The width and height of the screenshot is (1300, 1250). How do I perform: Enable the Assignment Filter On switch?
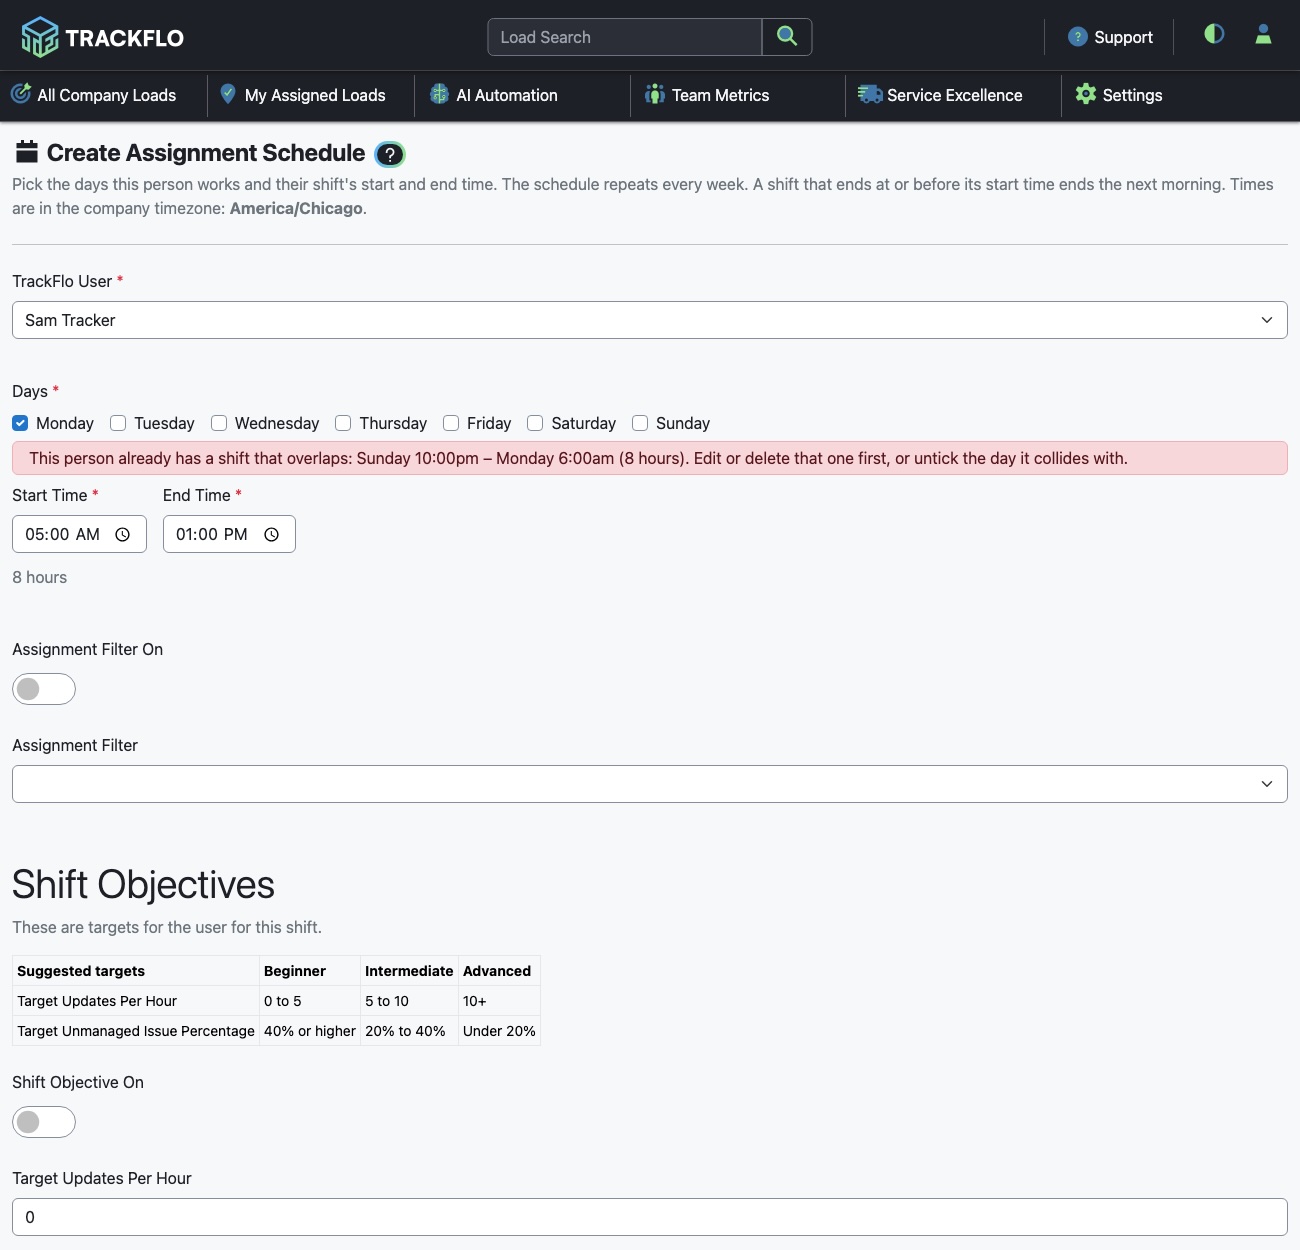point(44,689)
